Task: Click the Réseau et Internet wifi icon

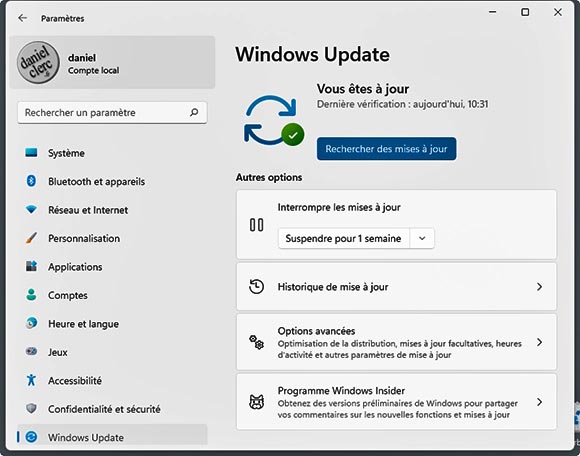Action: (31, 209)
